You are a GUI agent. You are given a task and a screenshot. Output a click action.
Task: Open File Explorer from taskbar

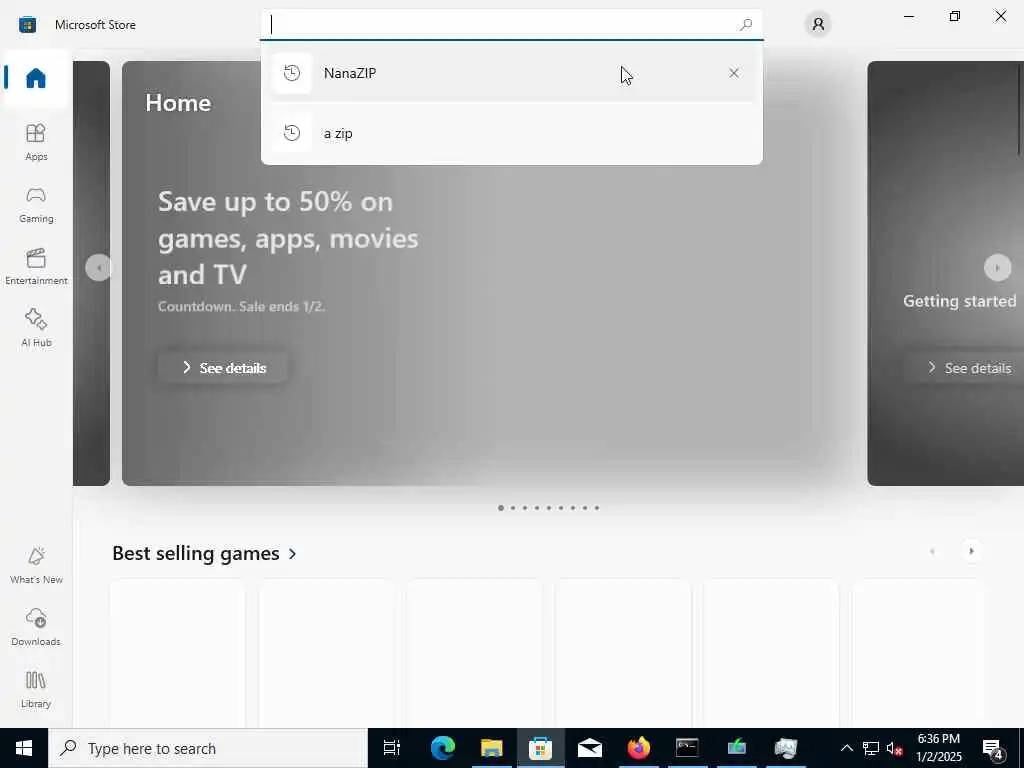491,748
